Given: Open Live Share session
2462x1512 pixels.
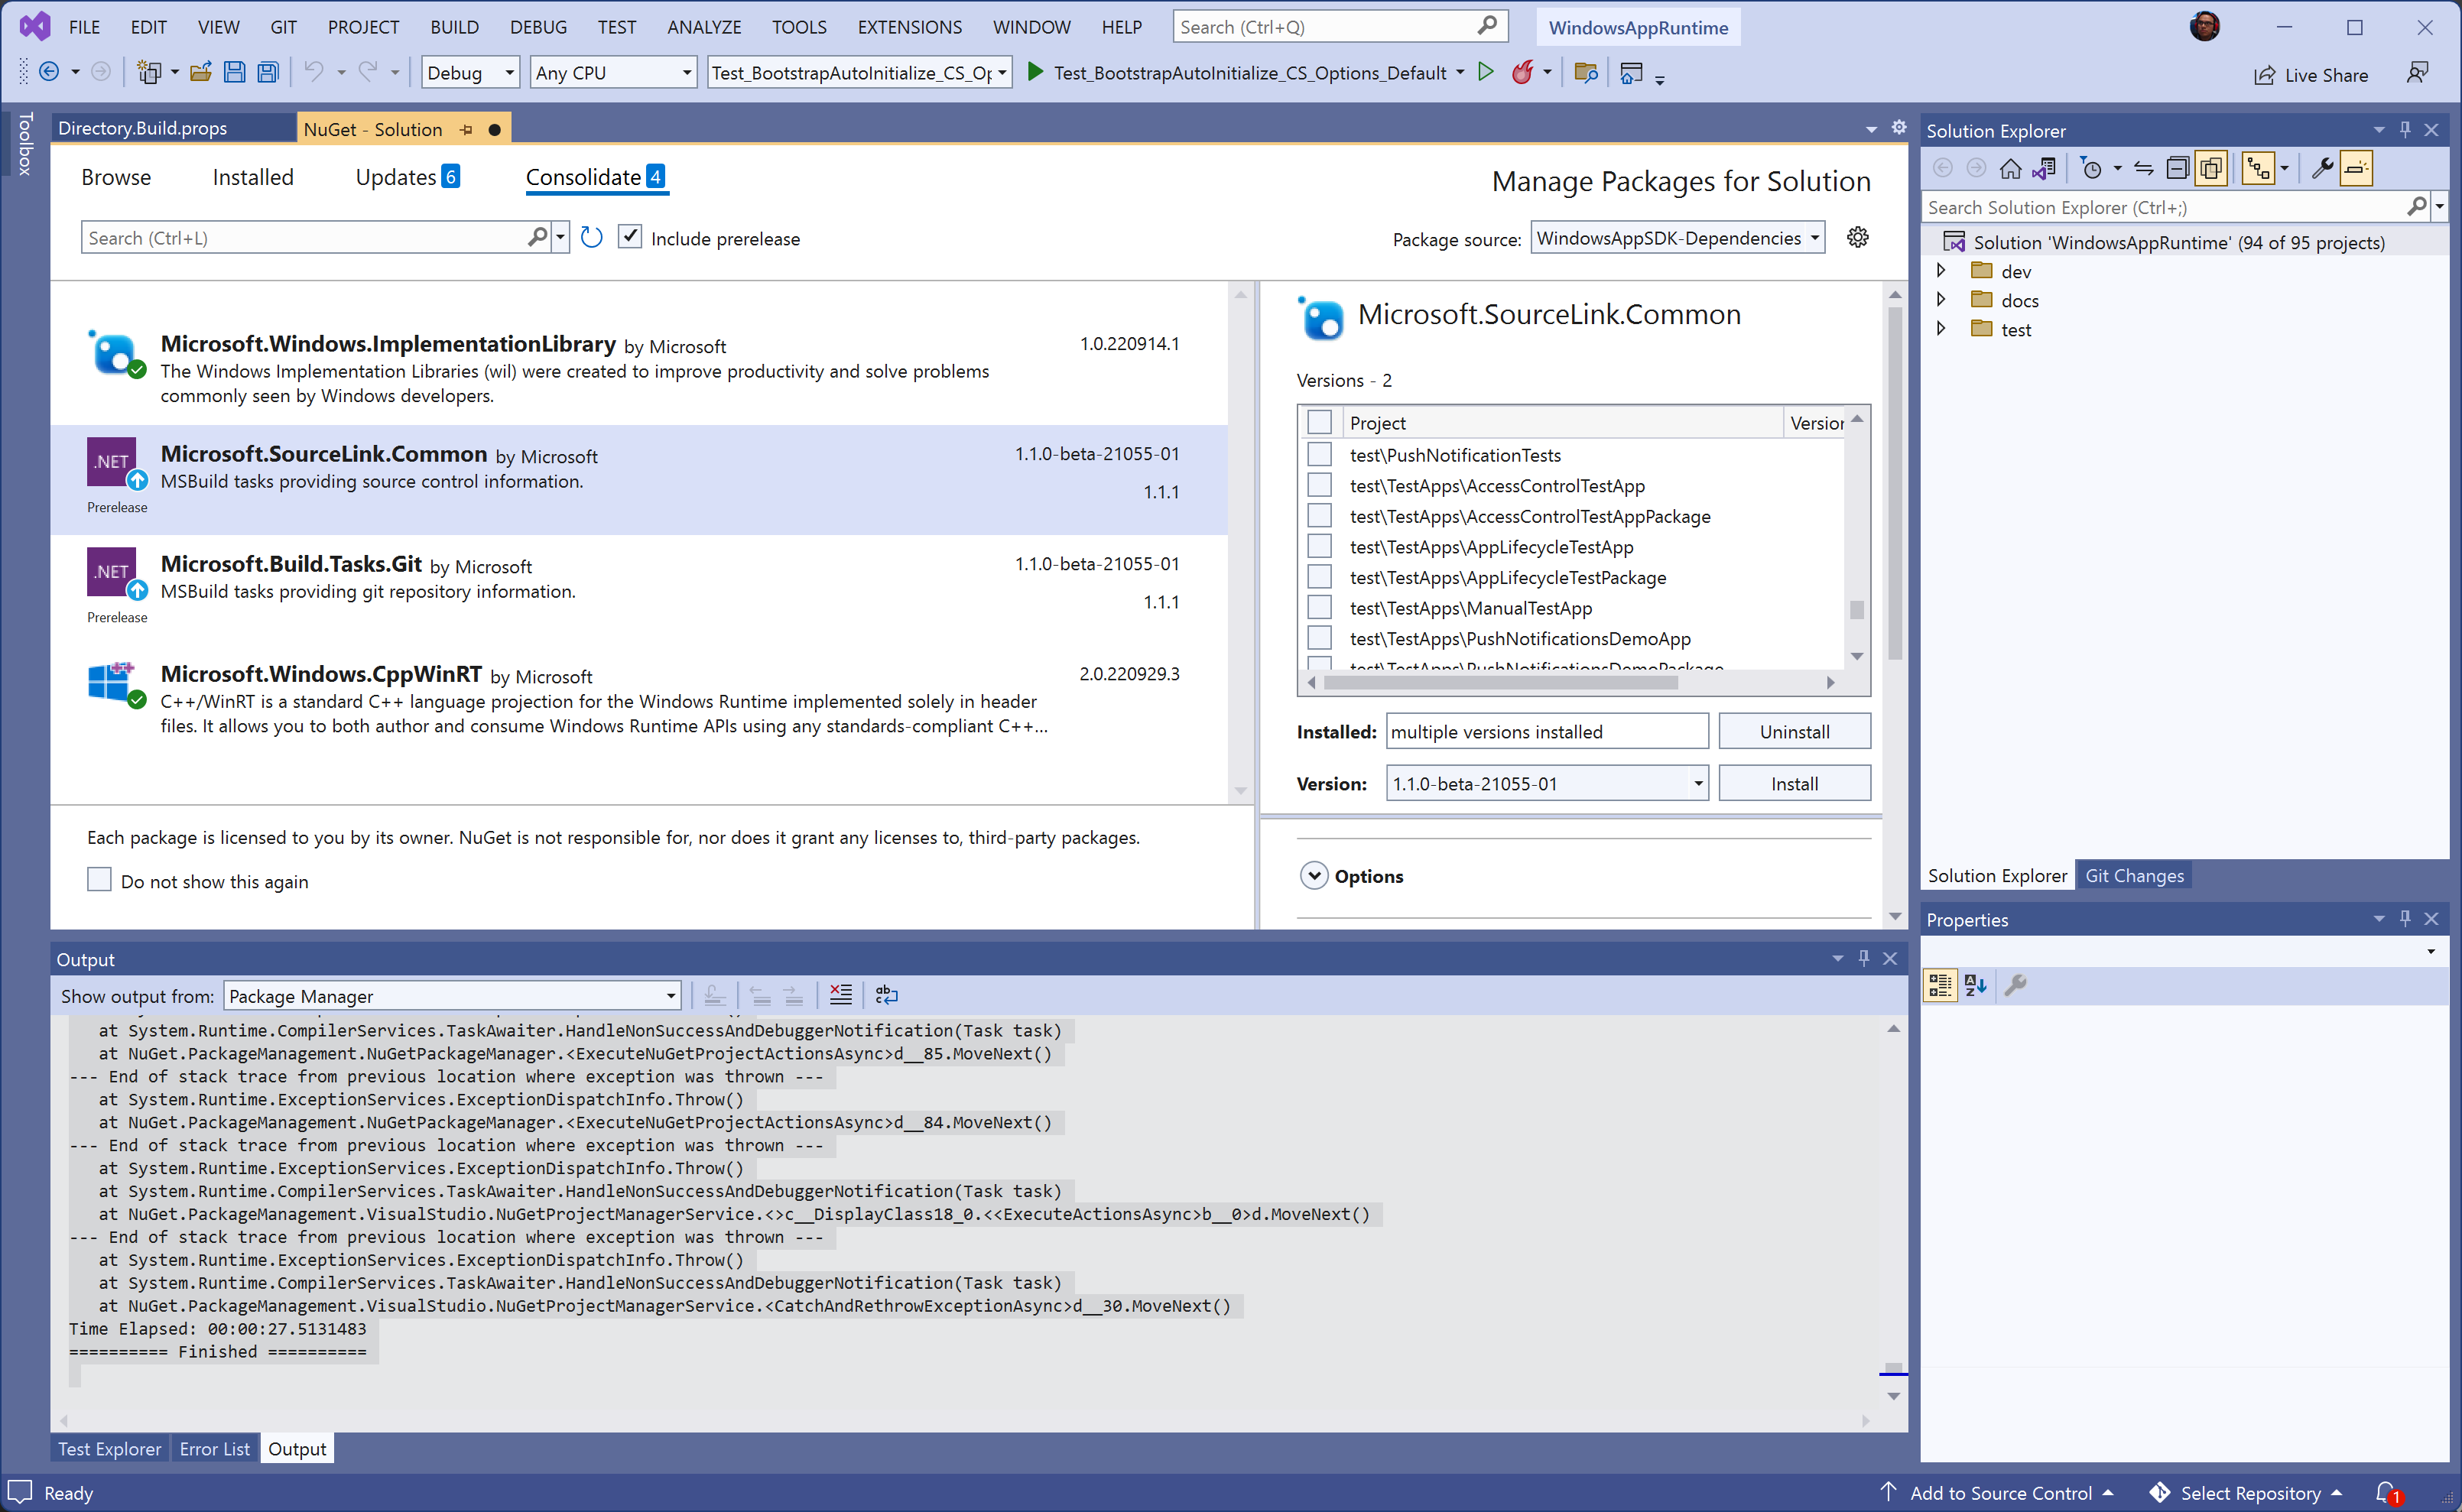Looking at the screenshot, I should pos(2311,74).
